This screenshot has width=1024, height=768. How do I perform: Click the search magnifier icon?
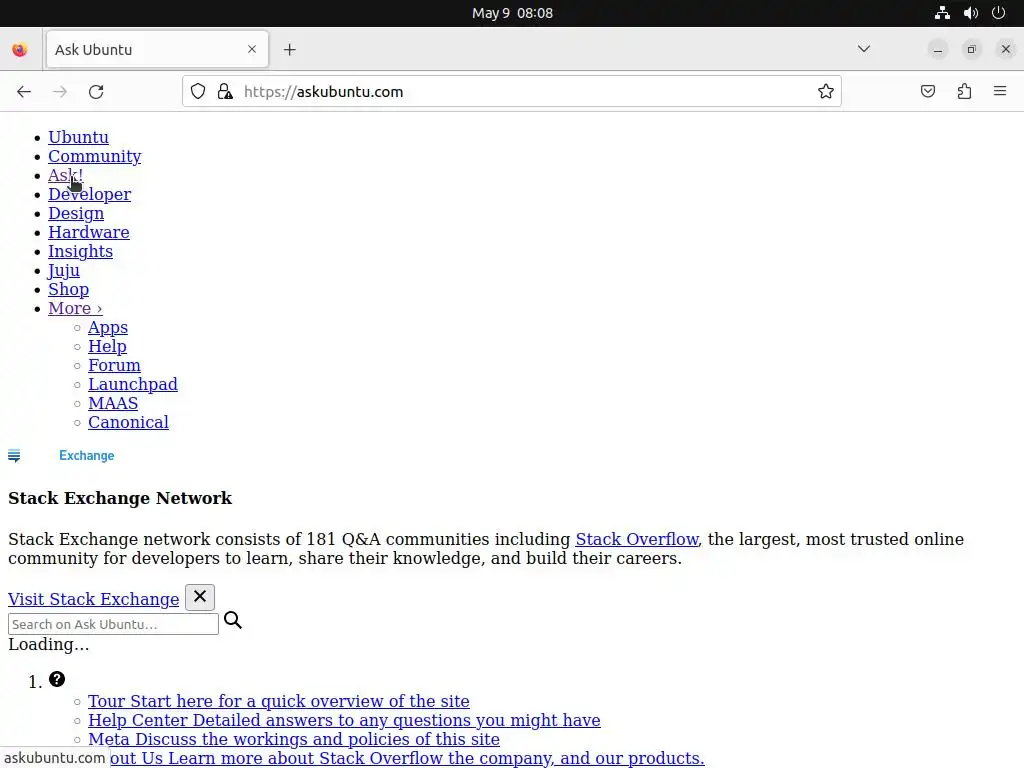[x=233, y=620]
